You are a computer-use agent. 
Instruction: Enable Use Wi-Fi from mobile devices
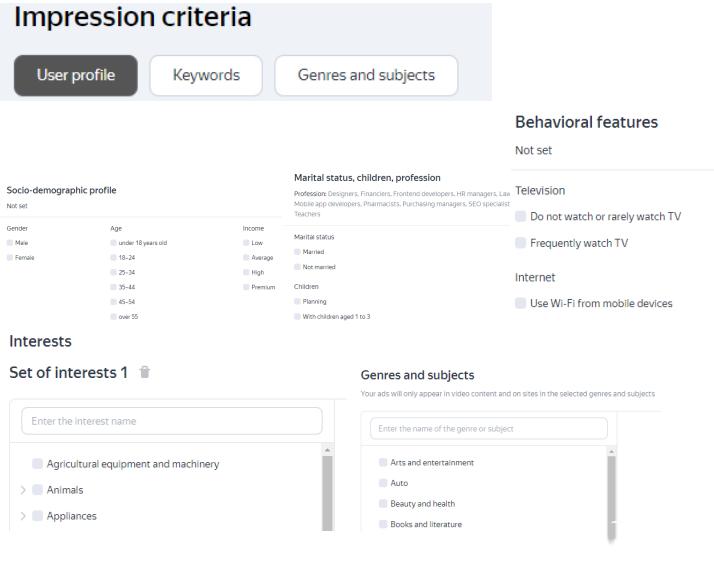click(521, 303)
